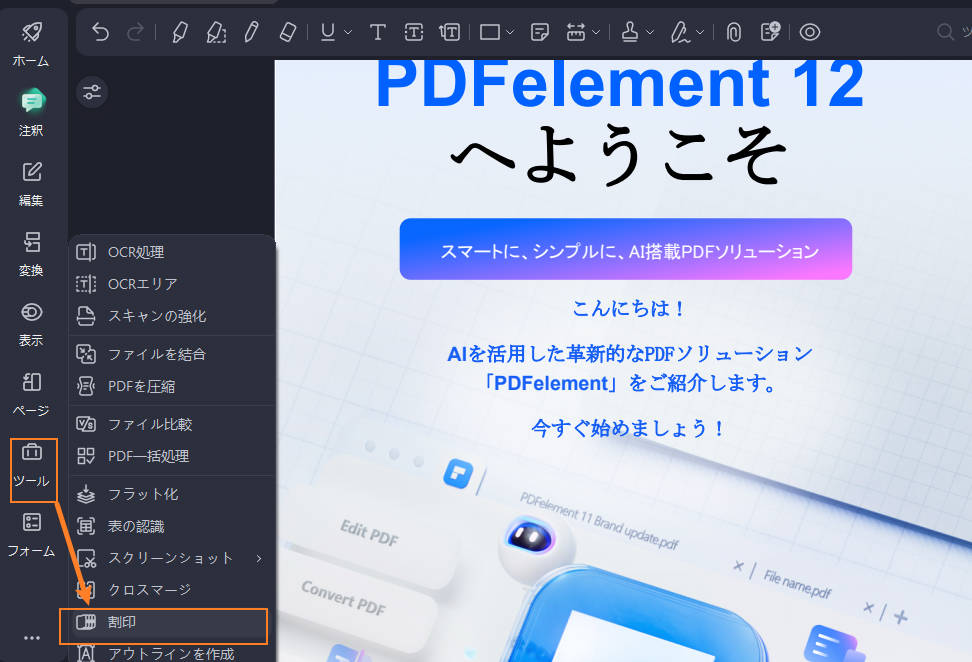Image resolution: width=972 pixels, height=662 pixels.
Task: Open the Shape tool dropdown arrow
Action: pyautogui.click(x=509, y=31)
